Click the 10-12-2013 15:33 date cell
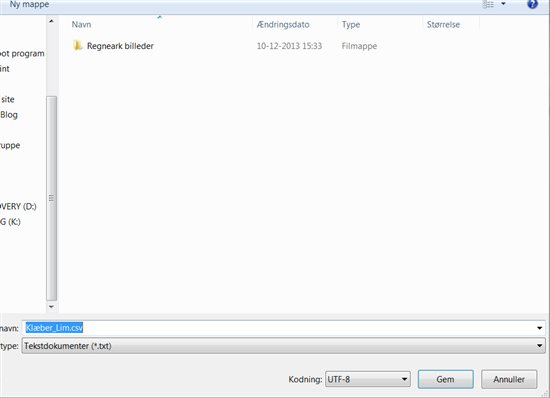Screen dimensions: 550x398 289,46
